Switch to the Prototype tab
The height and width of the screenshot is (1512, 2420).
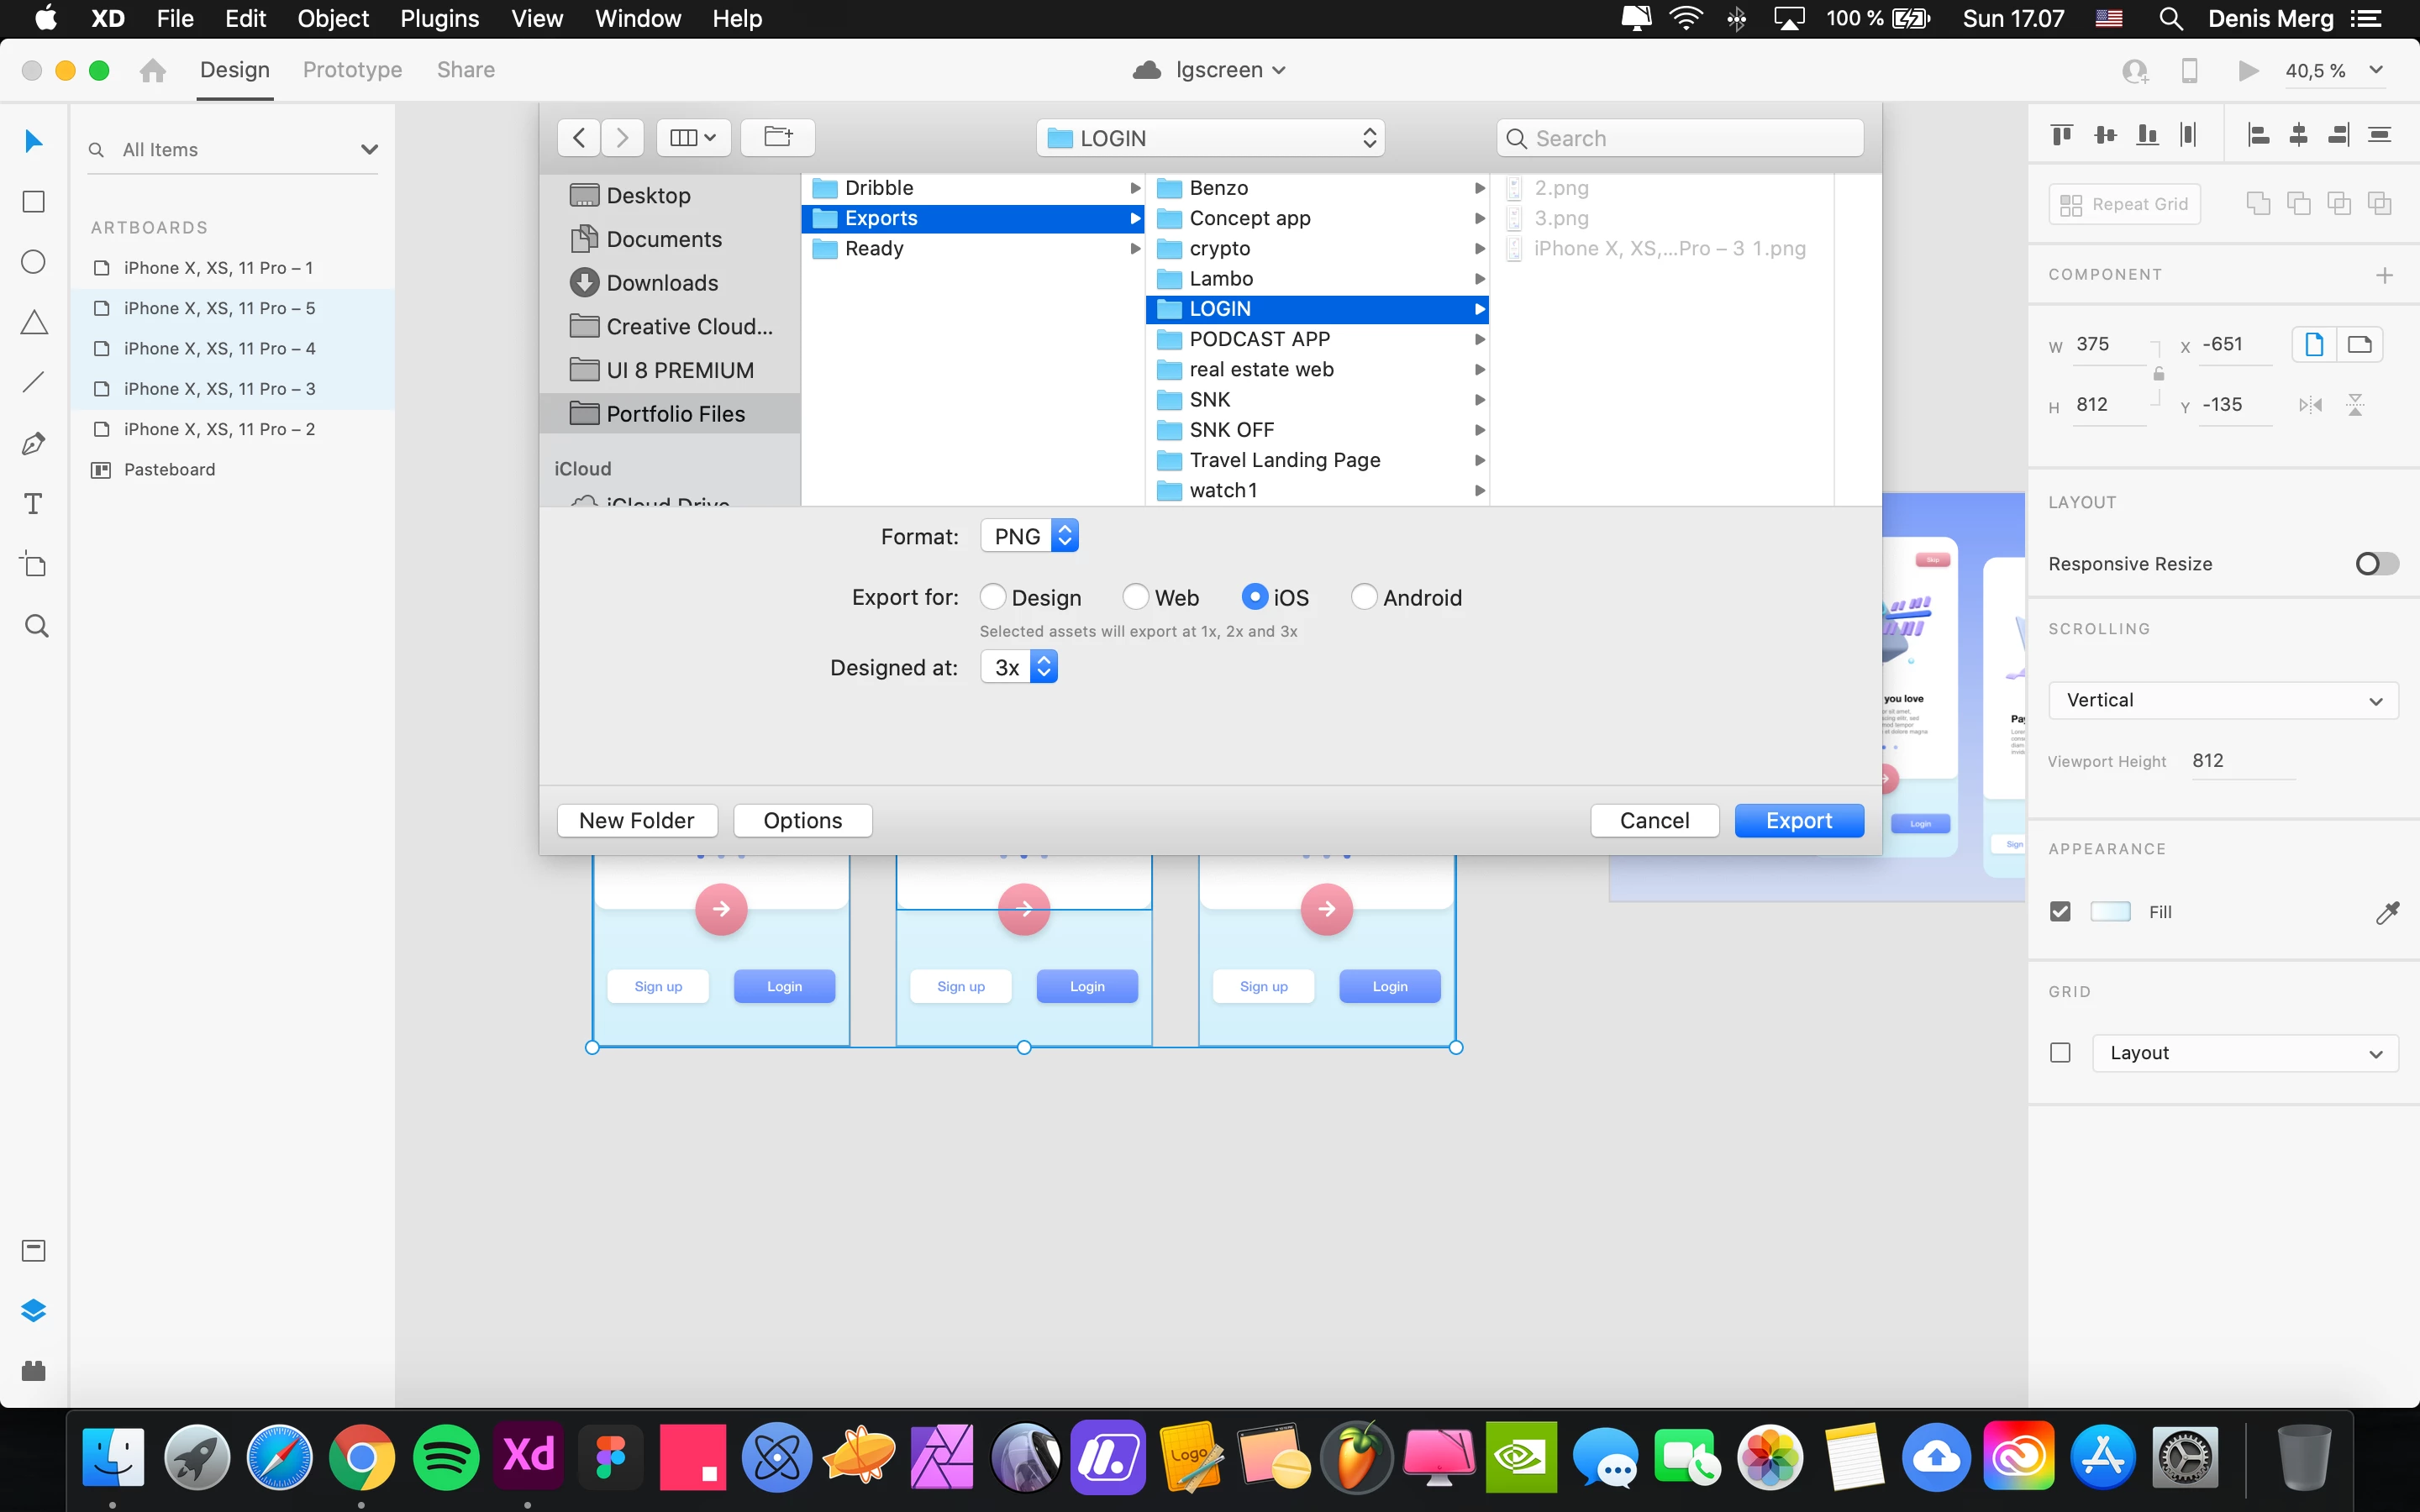(352, 70)
